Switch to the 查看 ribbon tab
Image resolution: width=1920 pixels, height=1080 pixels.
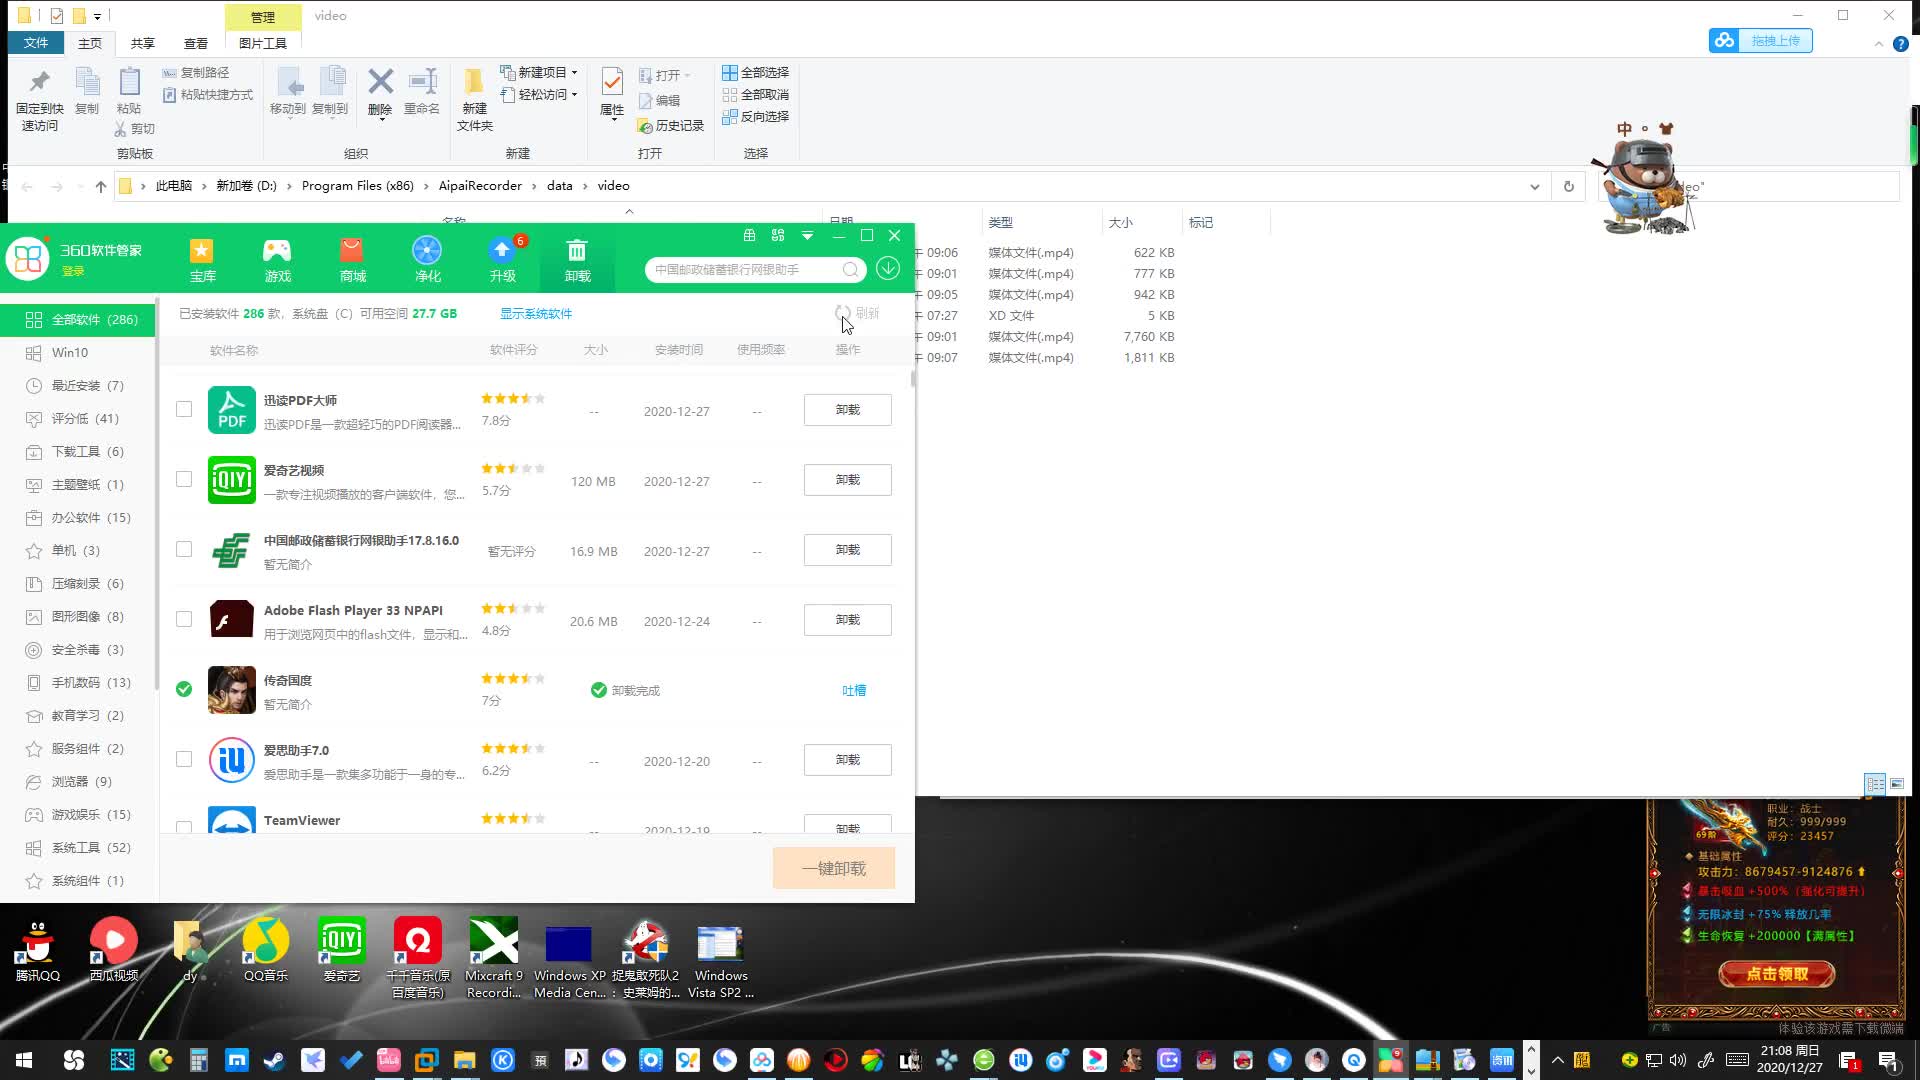[196, 43]
